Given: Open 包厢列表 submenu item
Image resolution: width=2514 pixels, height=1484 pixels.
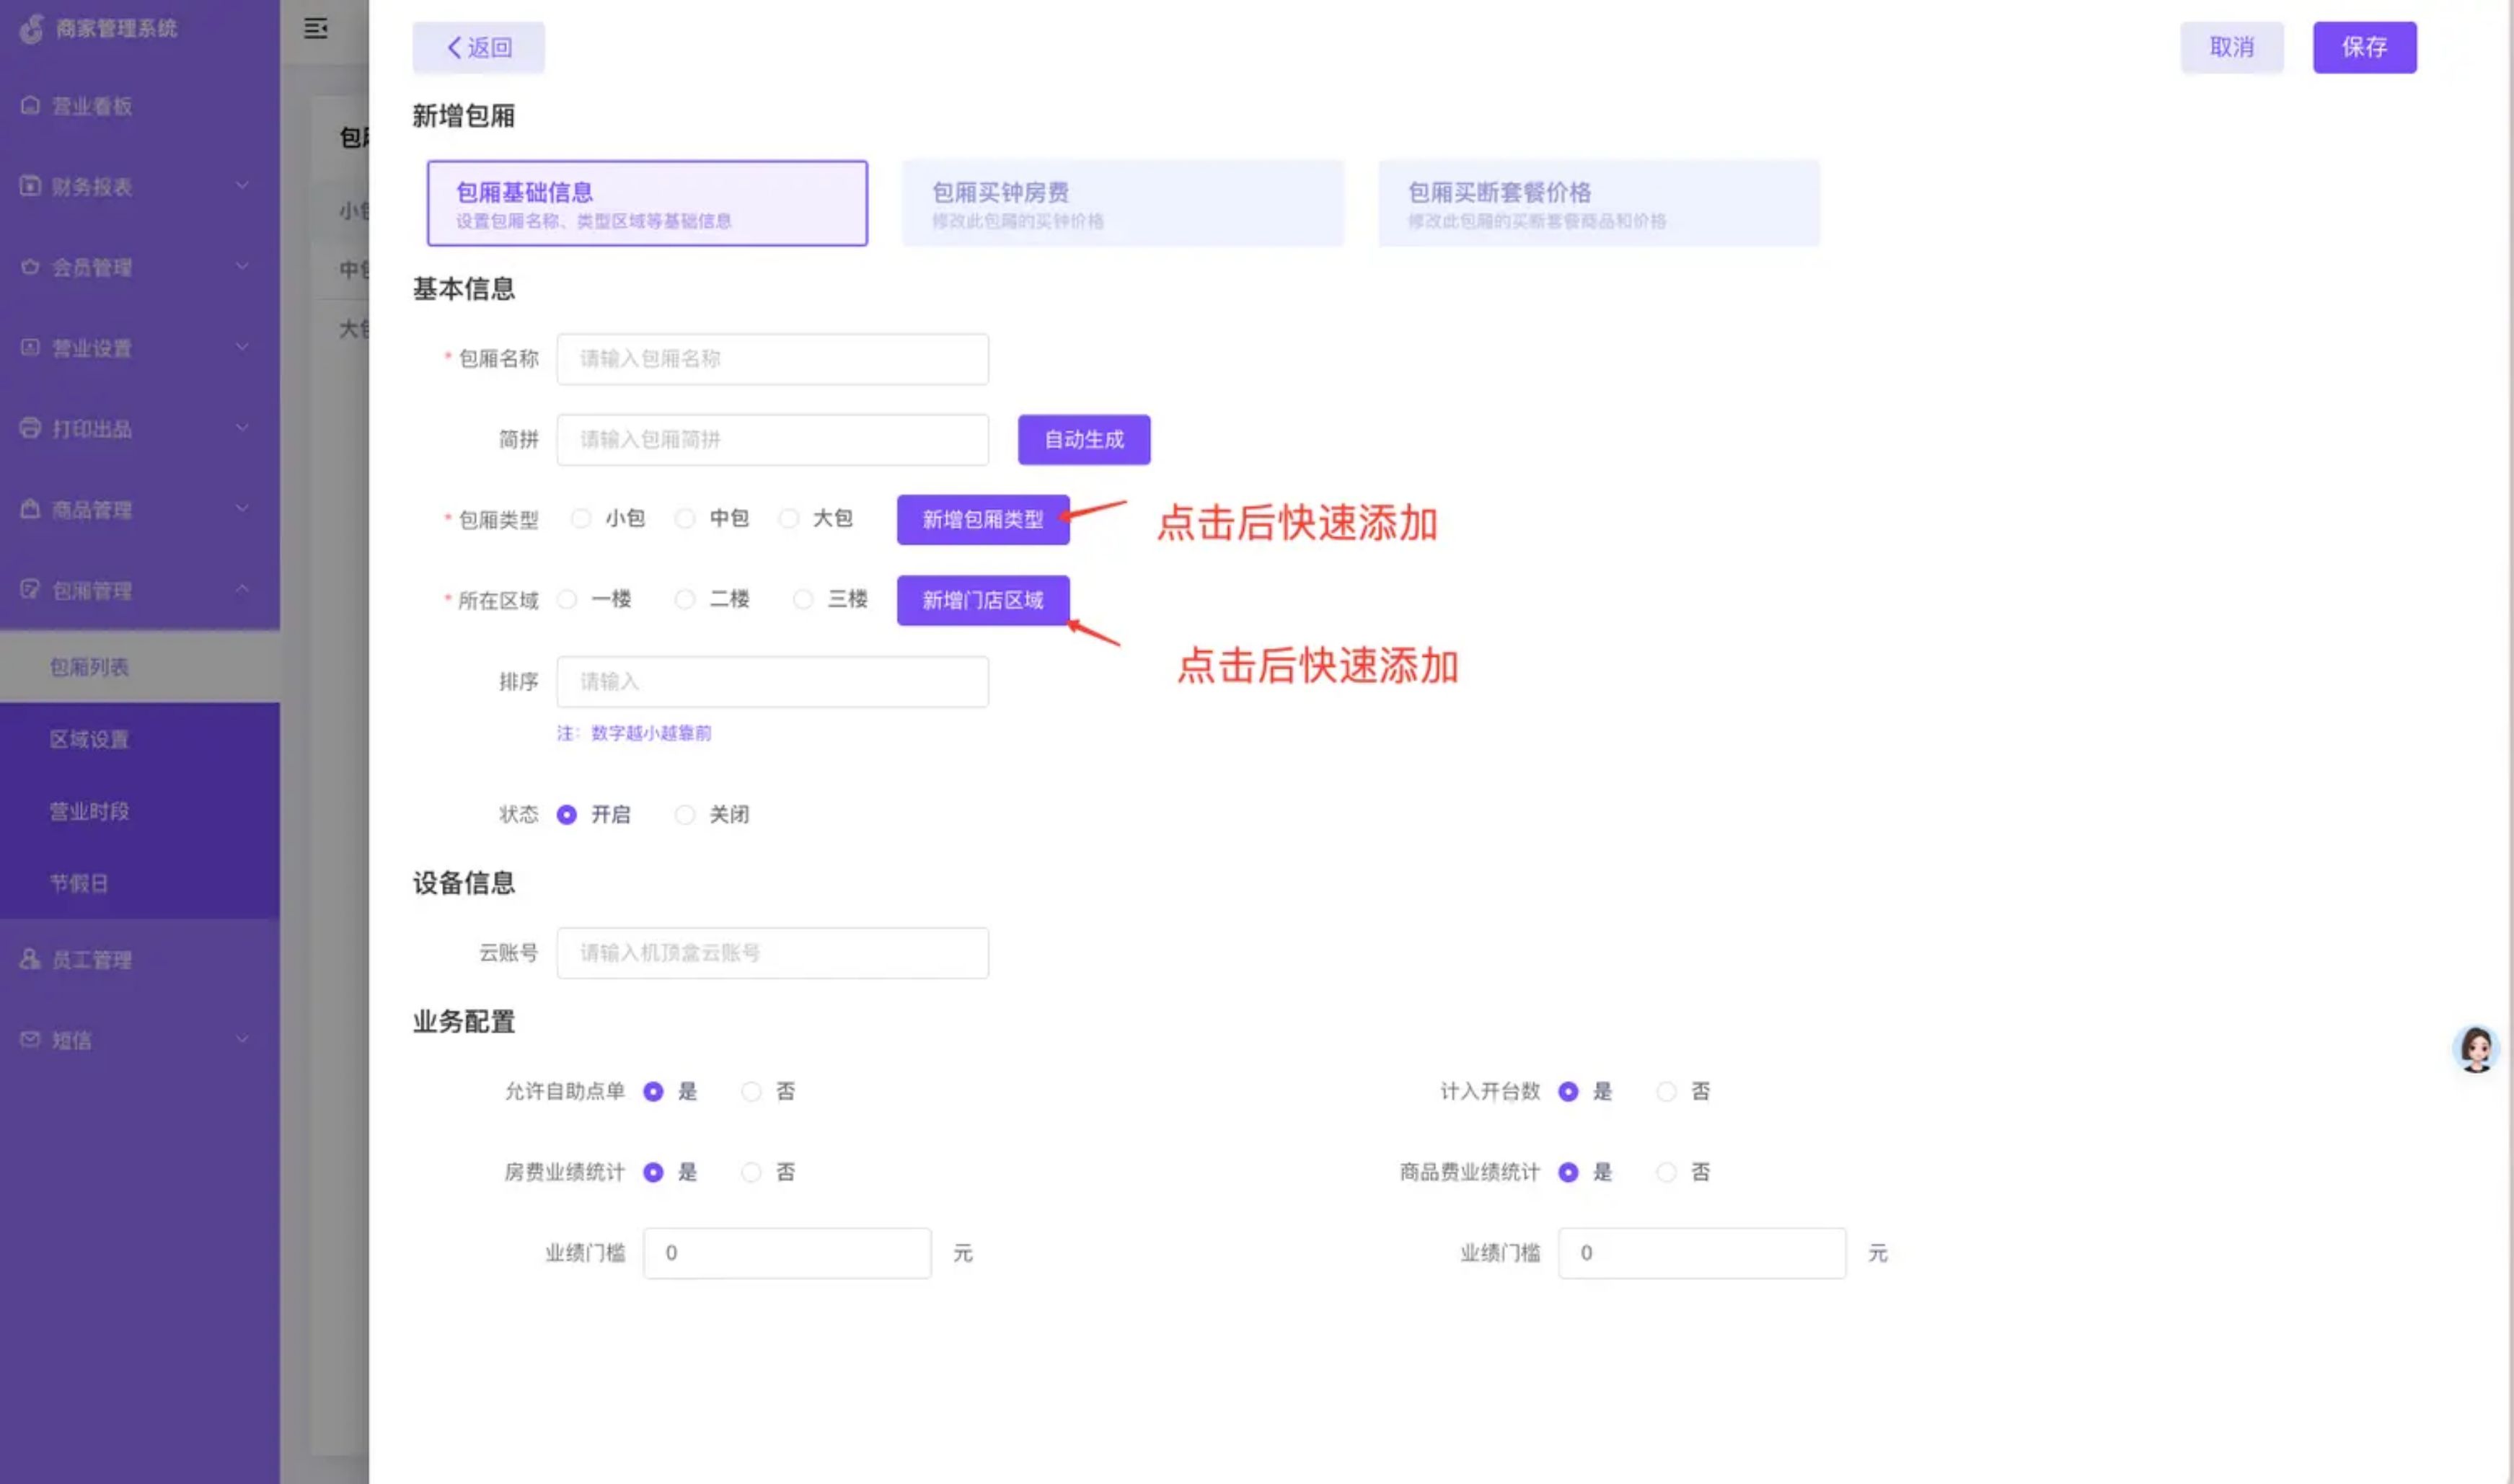Looking at the screenshot, I should click(140, 666).
